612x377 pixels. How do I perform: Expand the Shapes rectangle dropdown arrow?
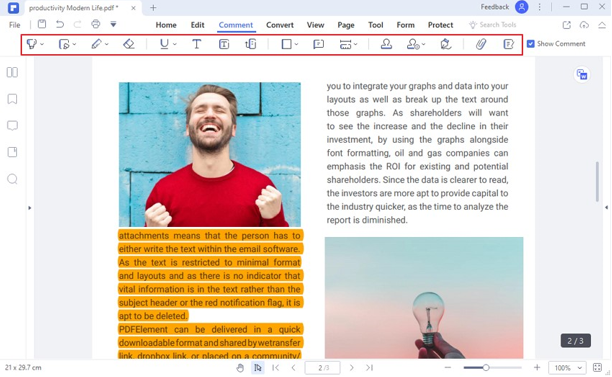pyautogui.click(x=296, y=44)
